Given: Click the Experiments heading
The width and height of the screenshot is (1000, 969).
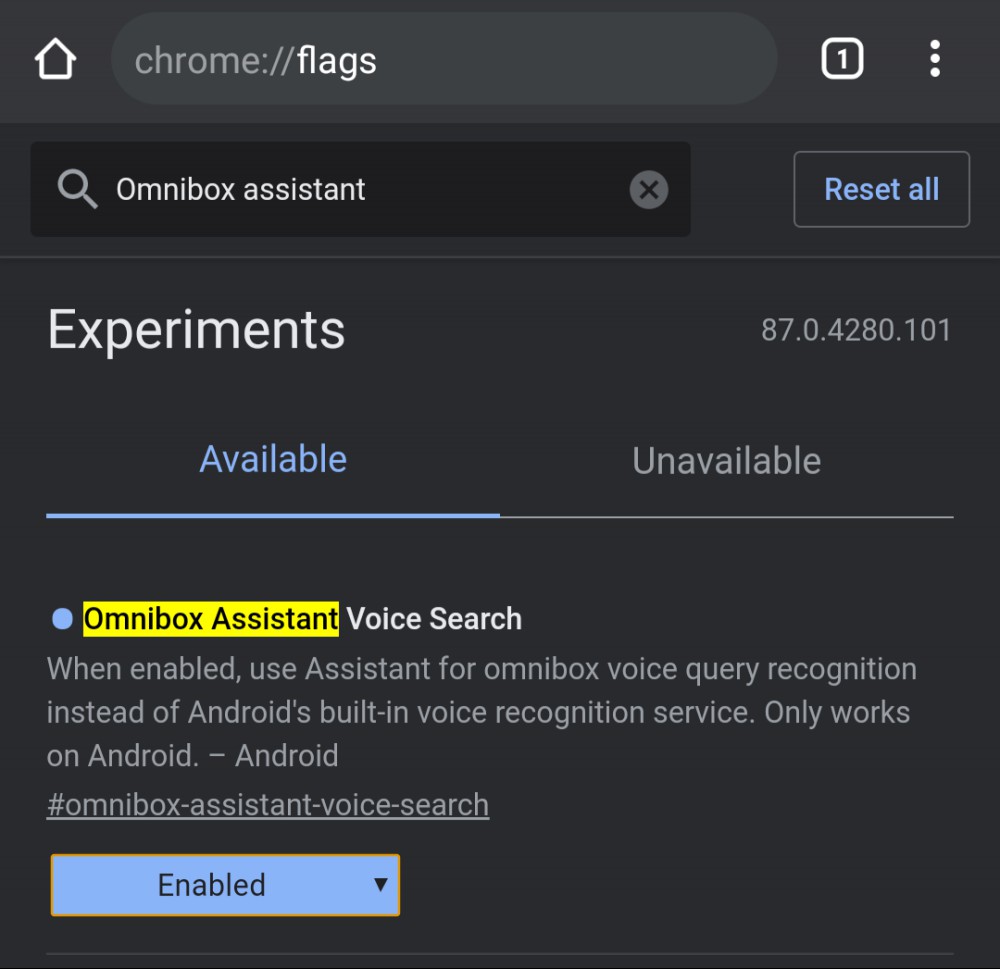Looking at the screenshot, I should [x=196, y=330].
